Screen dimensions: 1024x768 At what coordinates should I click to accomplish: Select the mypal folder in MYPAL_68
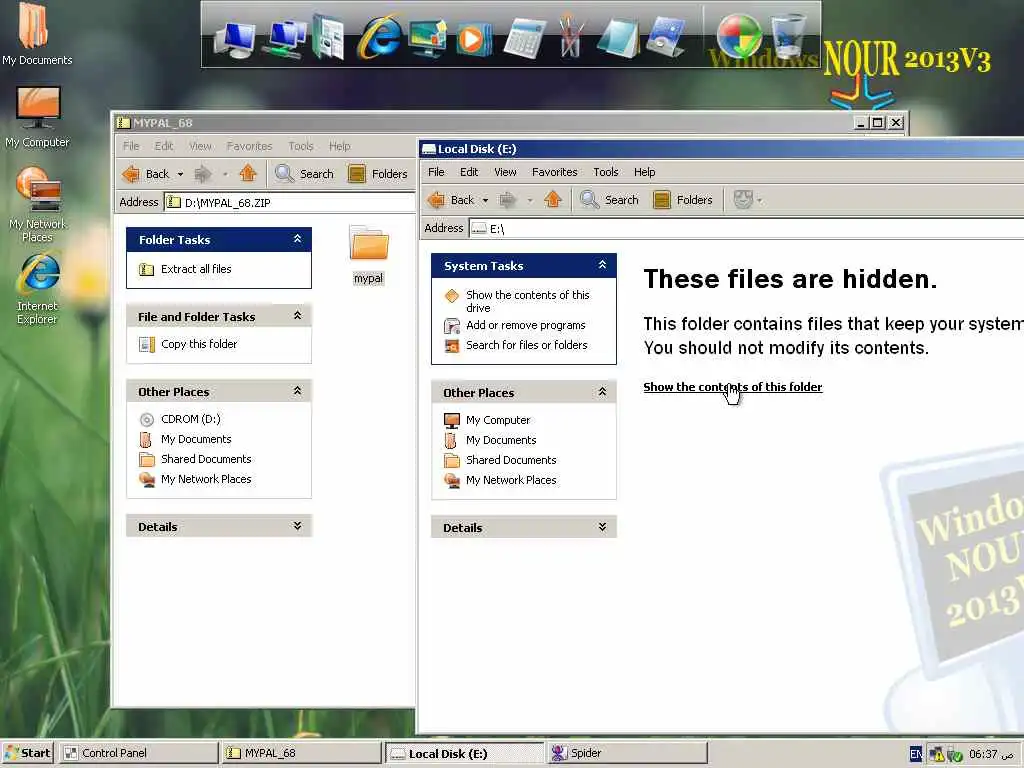coord(368,255)
